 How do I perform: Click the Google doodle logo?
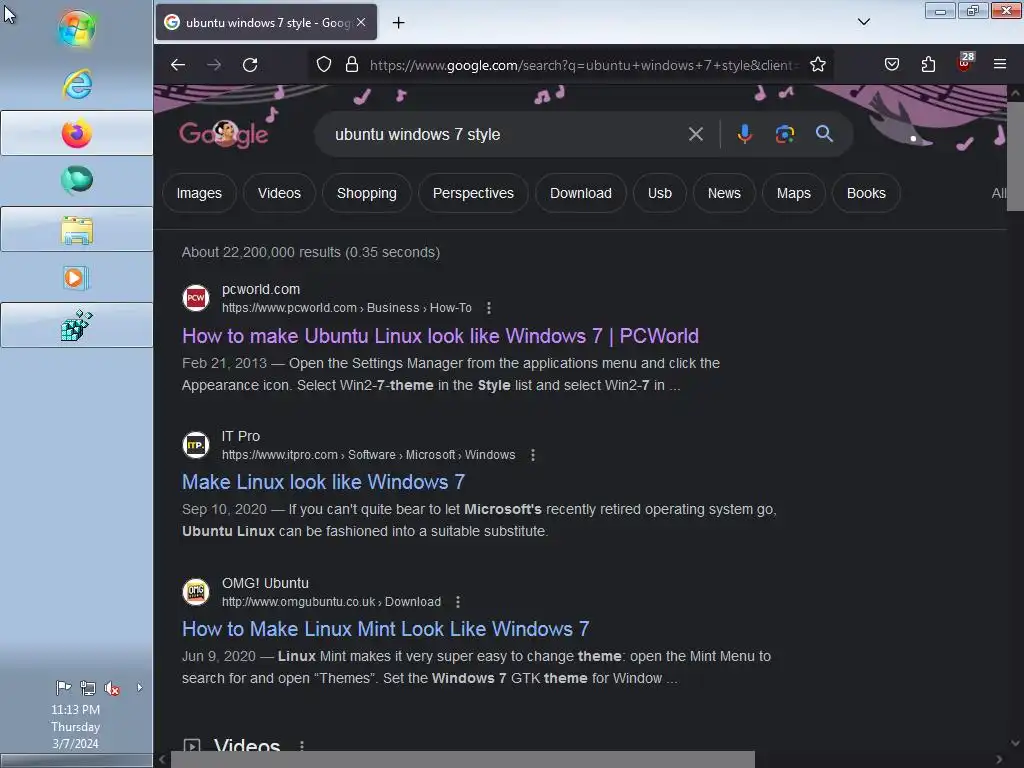tap(223, 133)
